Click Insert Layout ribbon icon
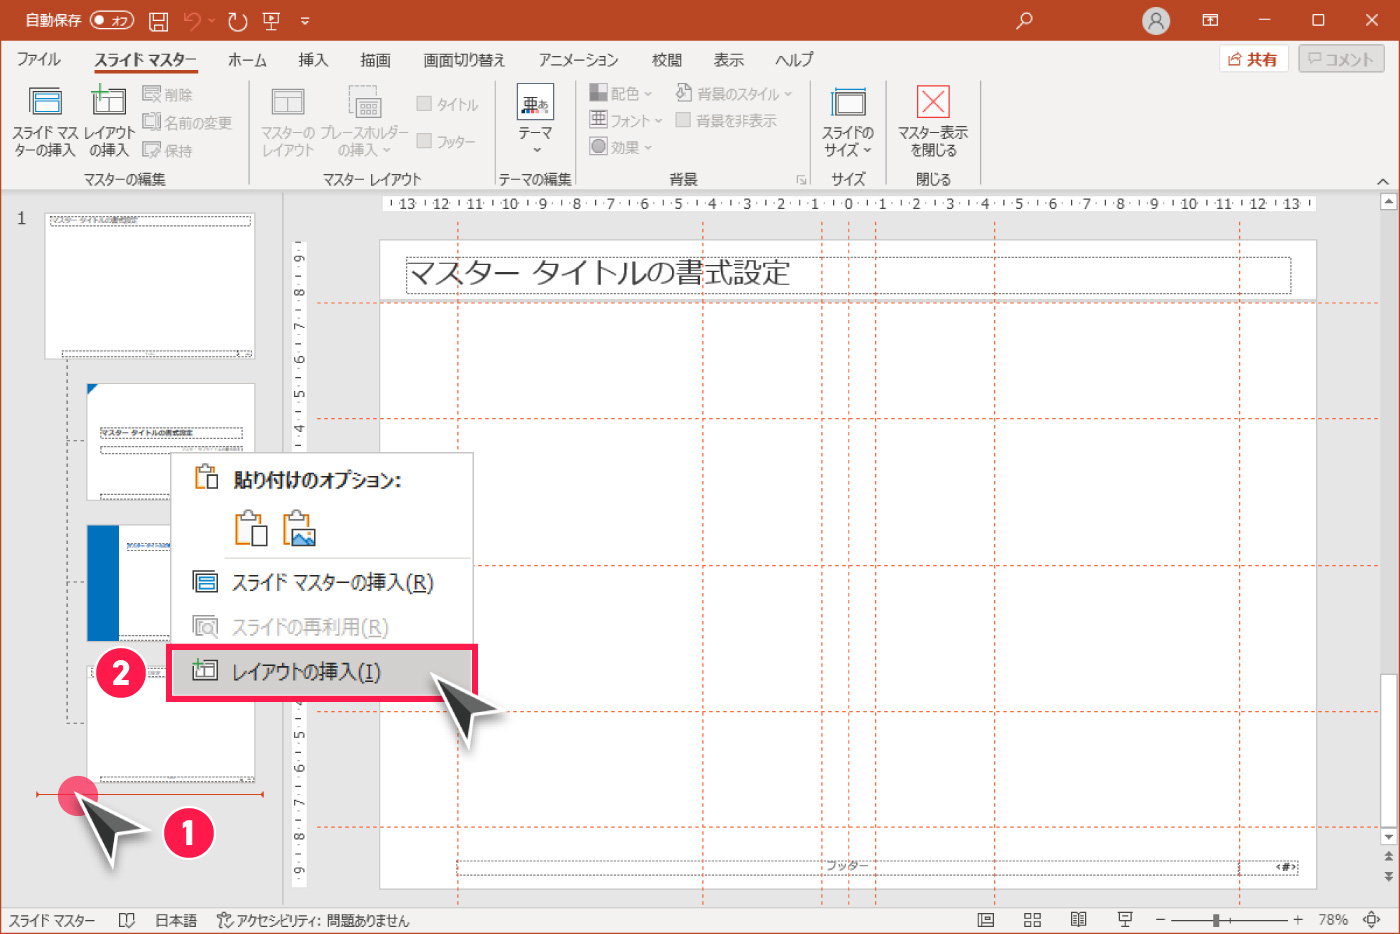The image size is (1400, 934). (x=108, y=101)
